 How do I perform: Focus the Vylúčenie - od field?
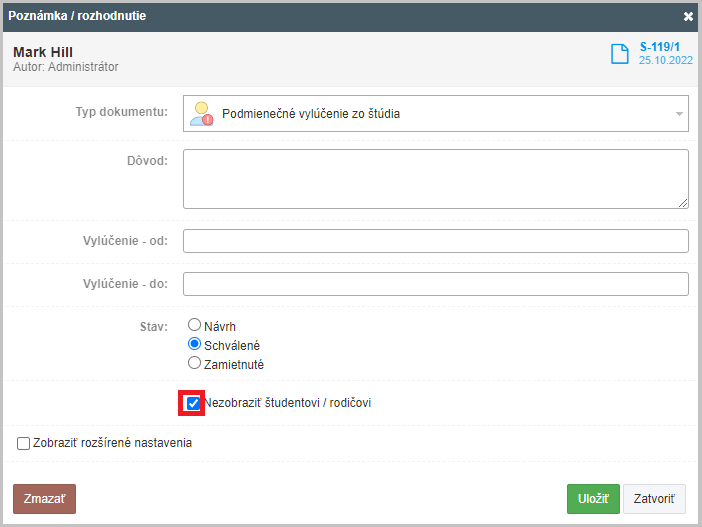tap(436, 241)
